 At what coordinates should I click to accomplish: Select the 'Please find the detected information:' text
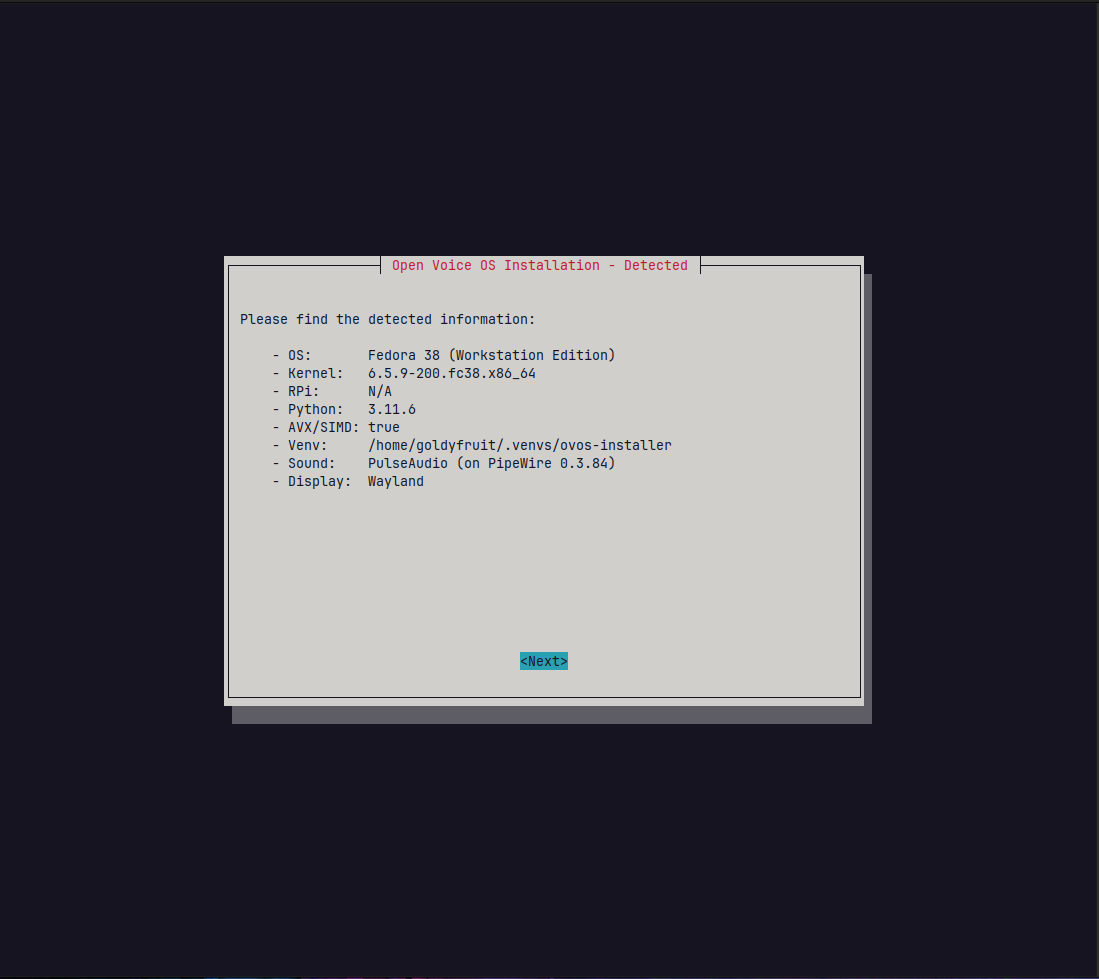[x=388, y=320]
